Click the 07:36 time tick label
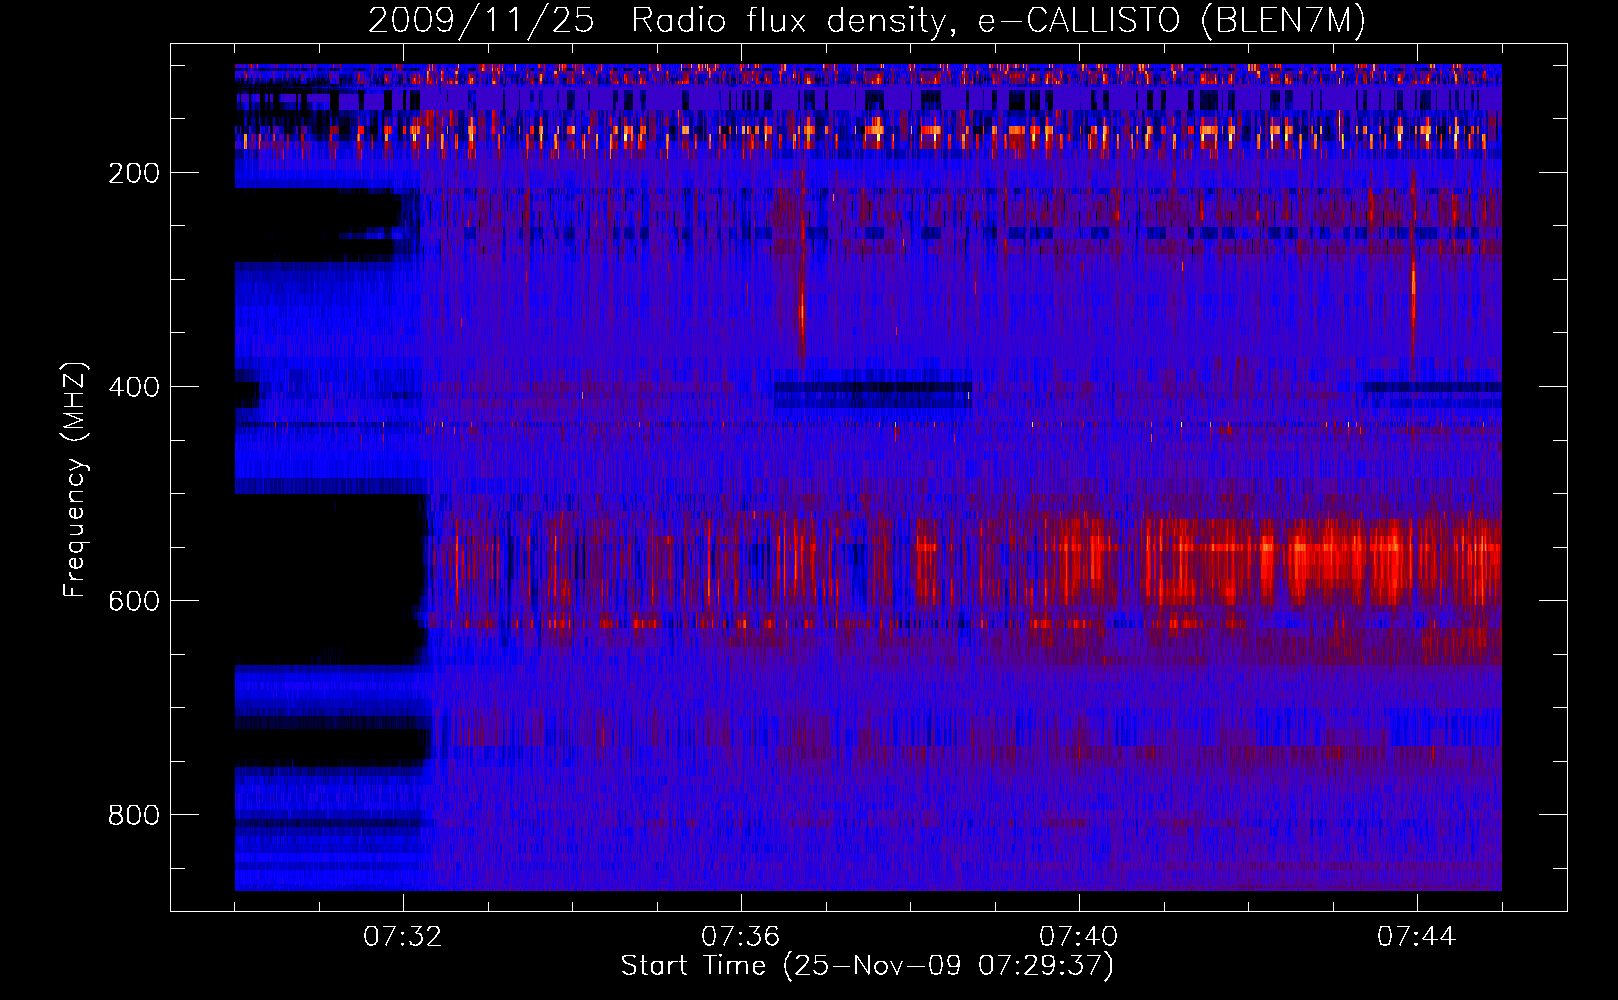 point(741,936)
